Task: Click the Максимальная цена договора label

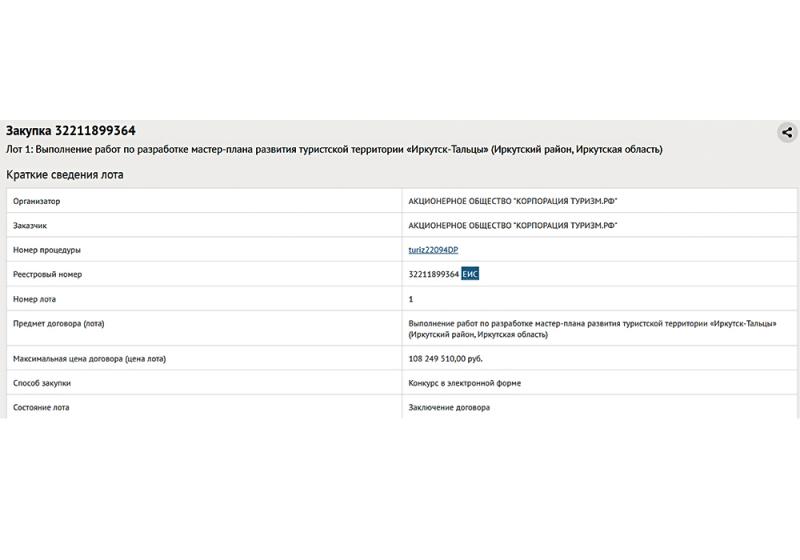Action: [89, 358]
